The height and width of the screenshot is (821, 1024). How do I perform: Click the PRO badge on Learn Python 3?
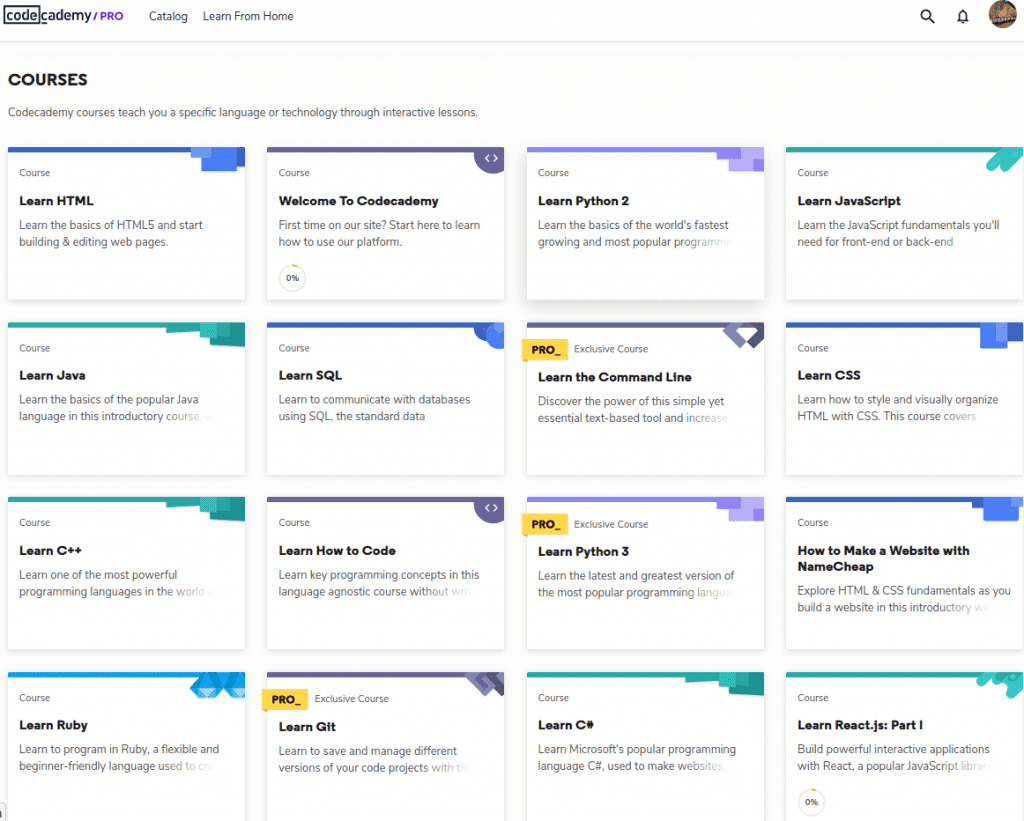[545, 524]
